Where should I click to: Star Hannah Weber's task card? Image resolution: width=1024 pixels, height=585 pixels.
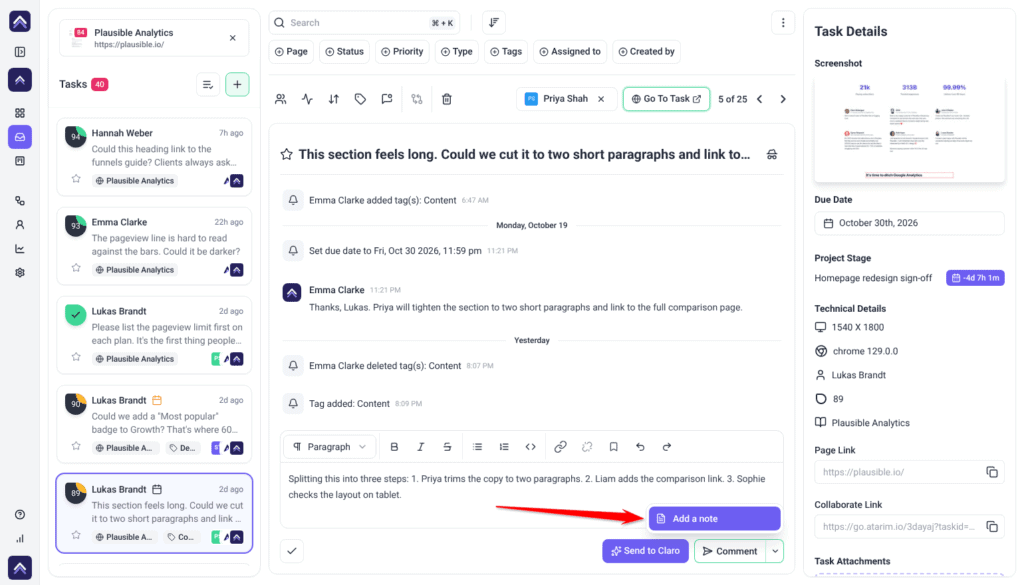tap(76, 179)
